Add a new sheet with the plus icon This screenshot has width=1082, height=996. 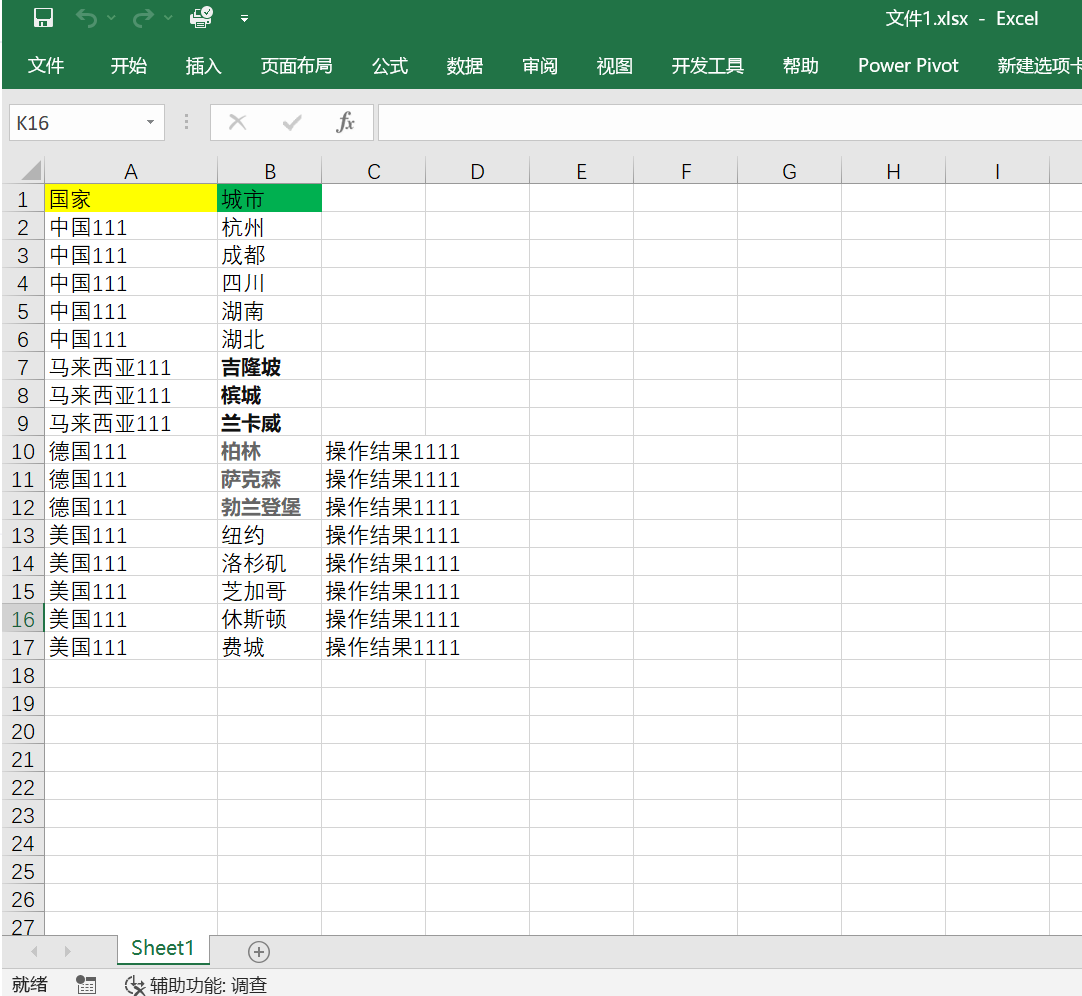tap(259, 951)
